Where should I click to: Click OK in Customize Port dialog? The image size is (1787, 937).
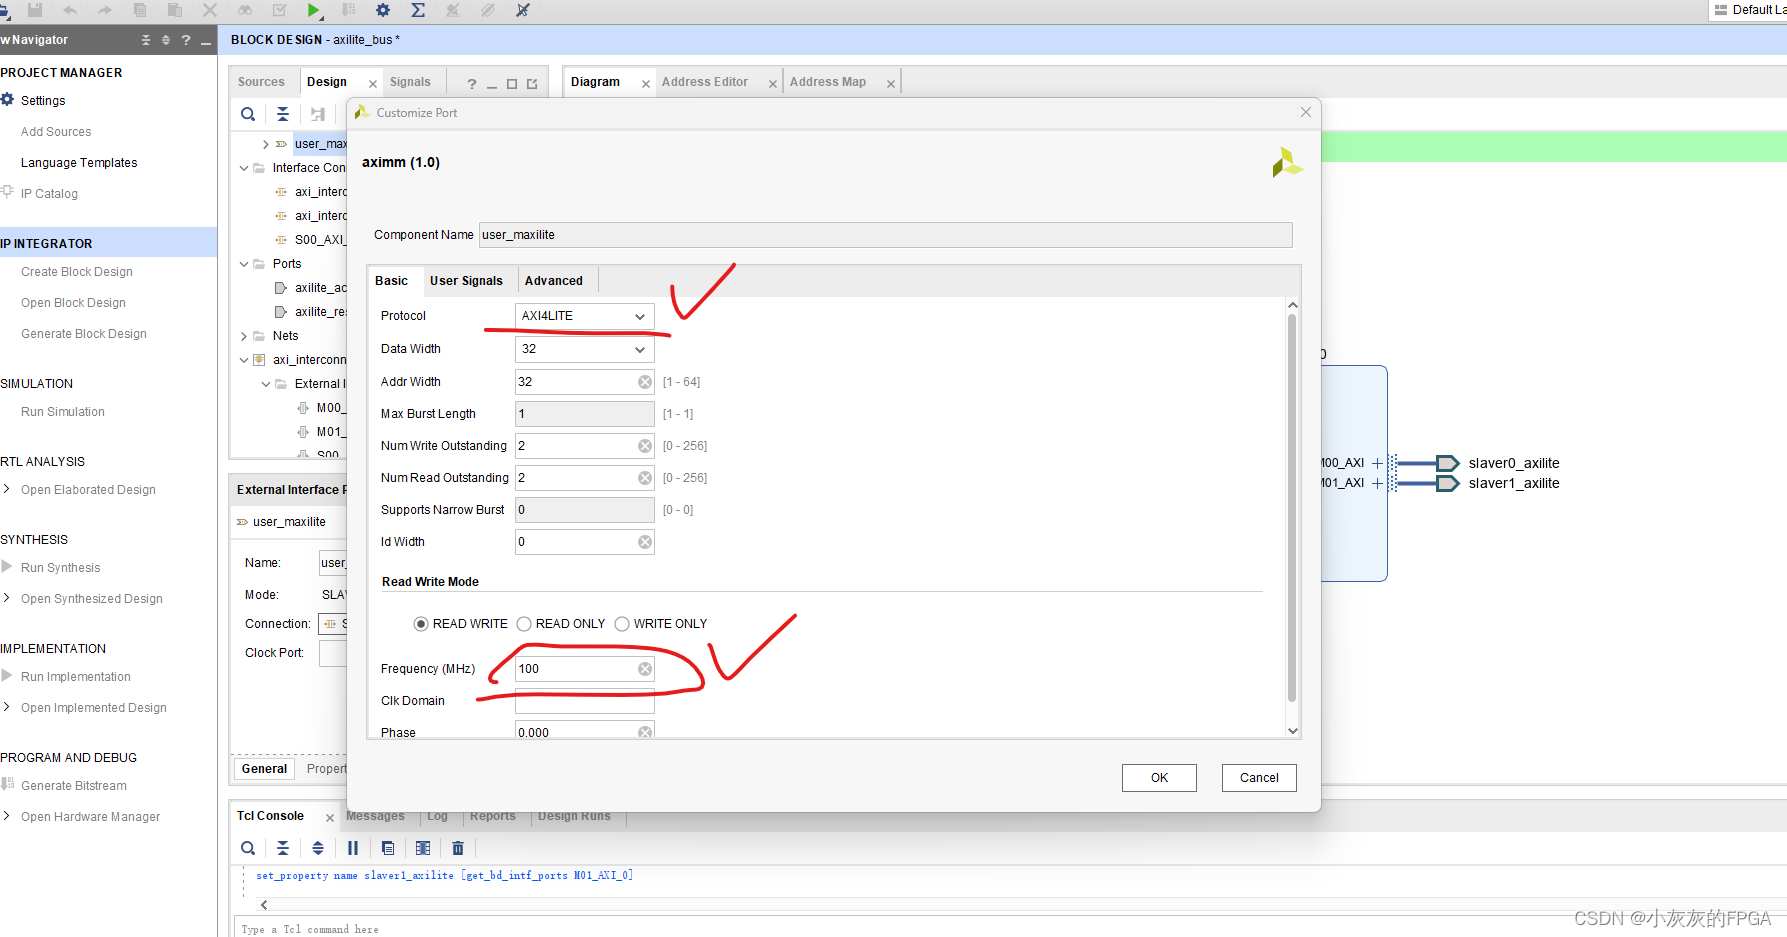pyautogui.click(x=1159, y=778)
